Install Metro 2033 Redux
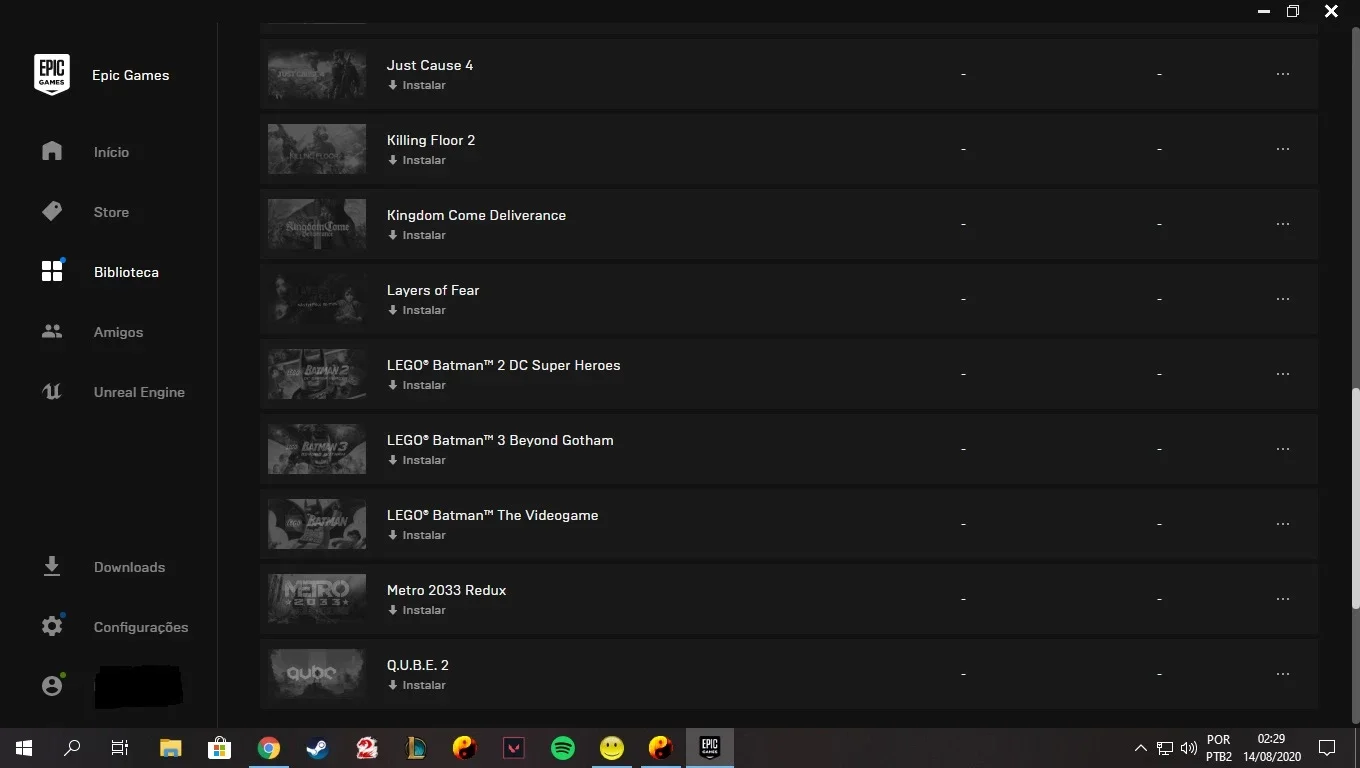1360x768 pixels. [417, 610]
